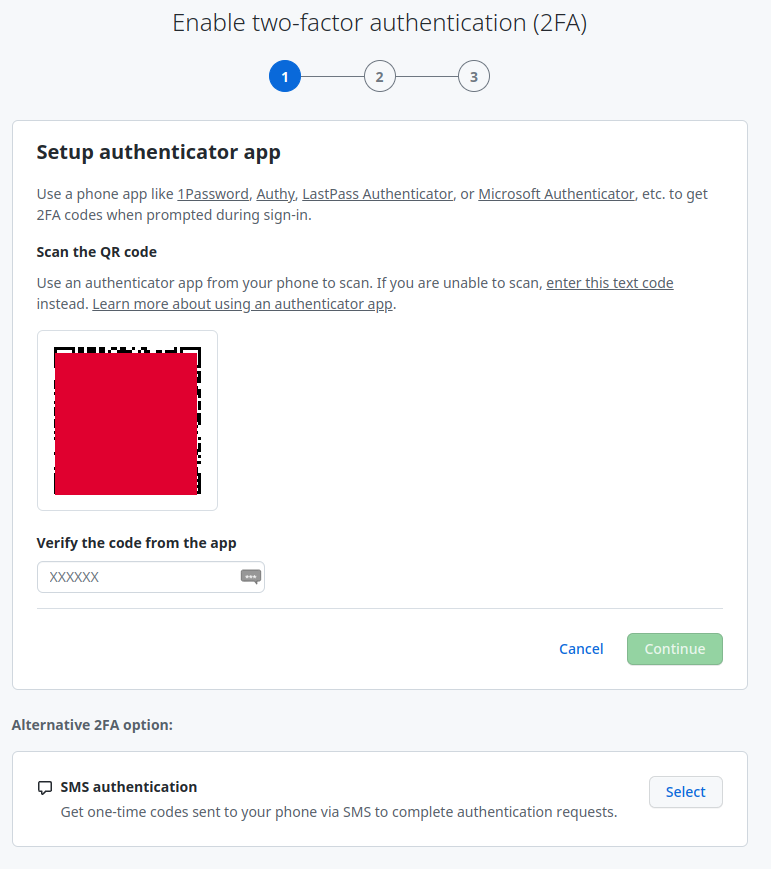Open the Authy link
The height and width of the screenshot is (869, 771).
[x=275, y=193]
